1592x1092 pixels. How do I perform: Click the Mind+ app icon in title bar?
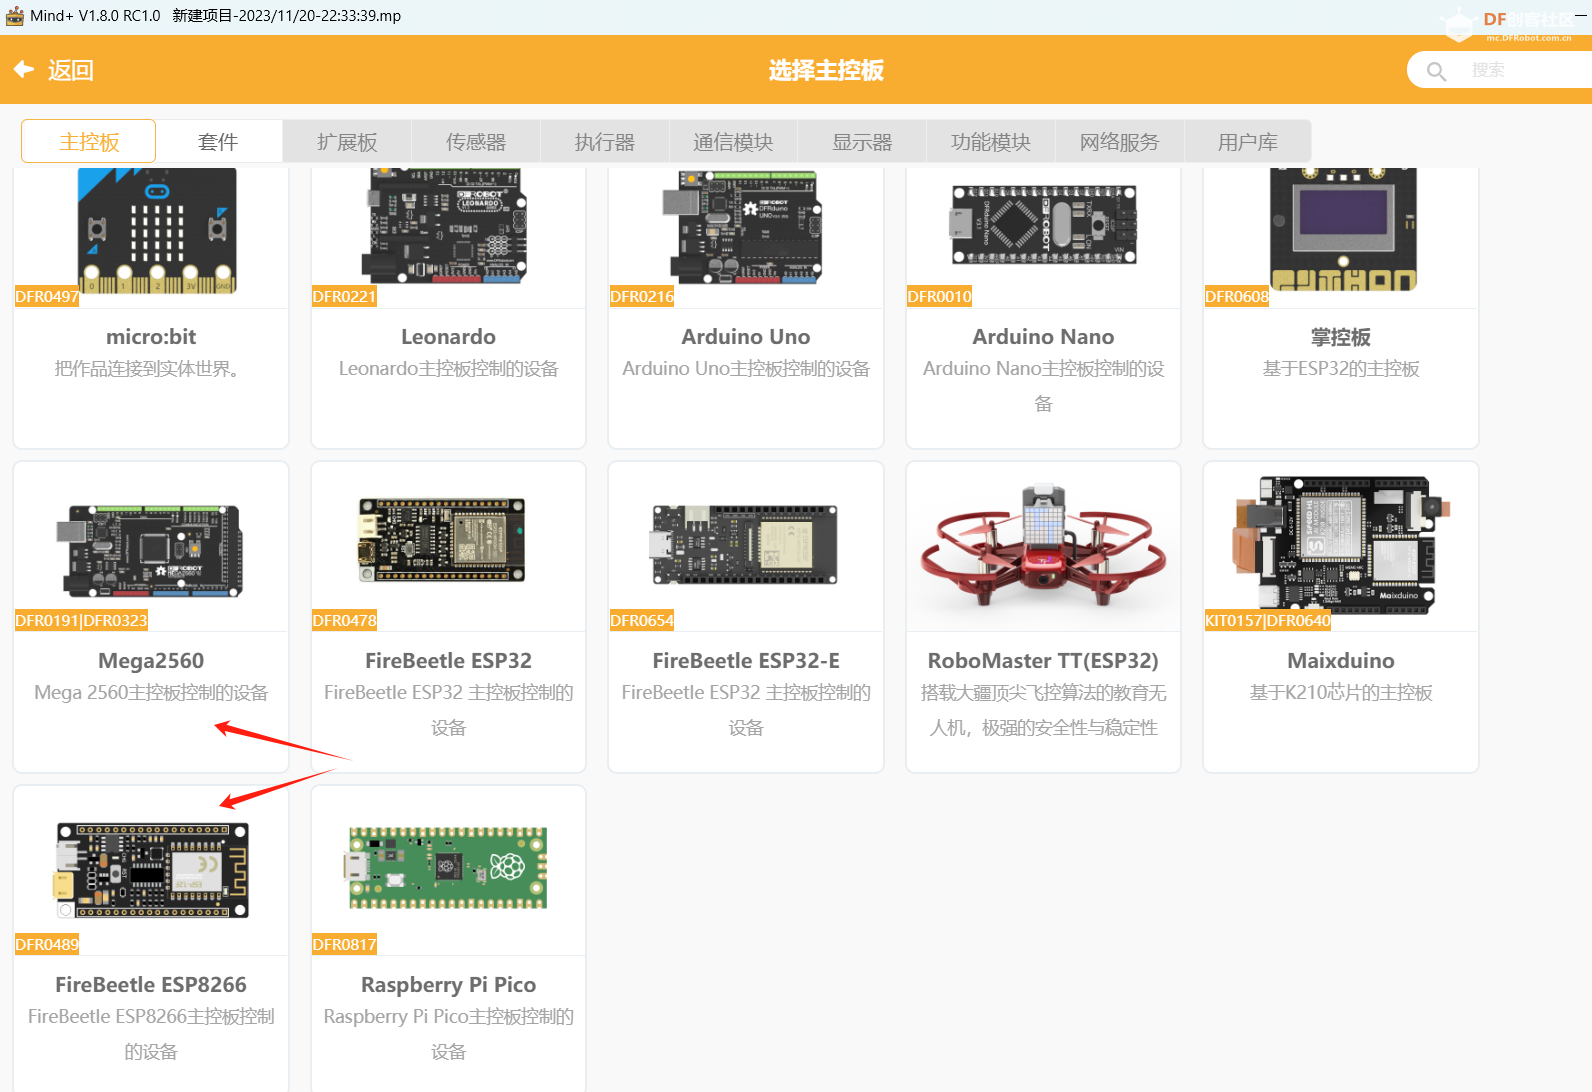pyautogui.click(x=15, y=15)
